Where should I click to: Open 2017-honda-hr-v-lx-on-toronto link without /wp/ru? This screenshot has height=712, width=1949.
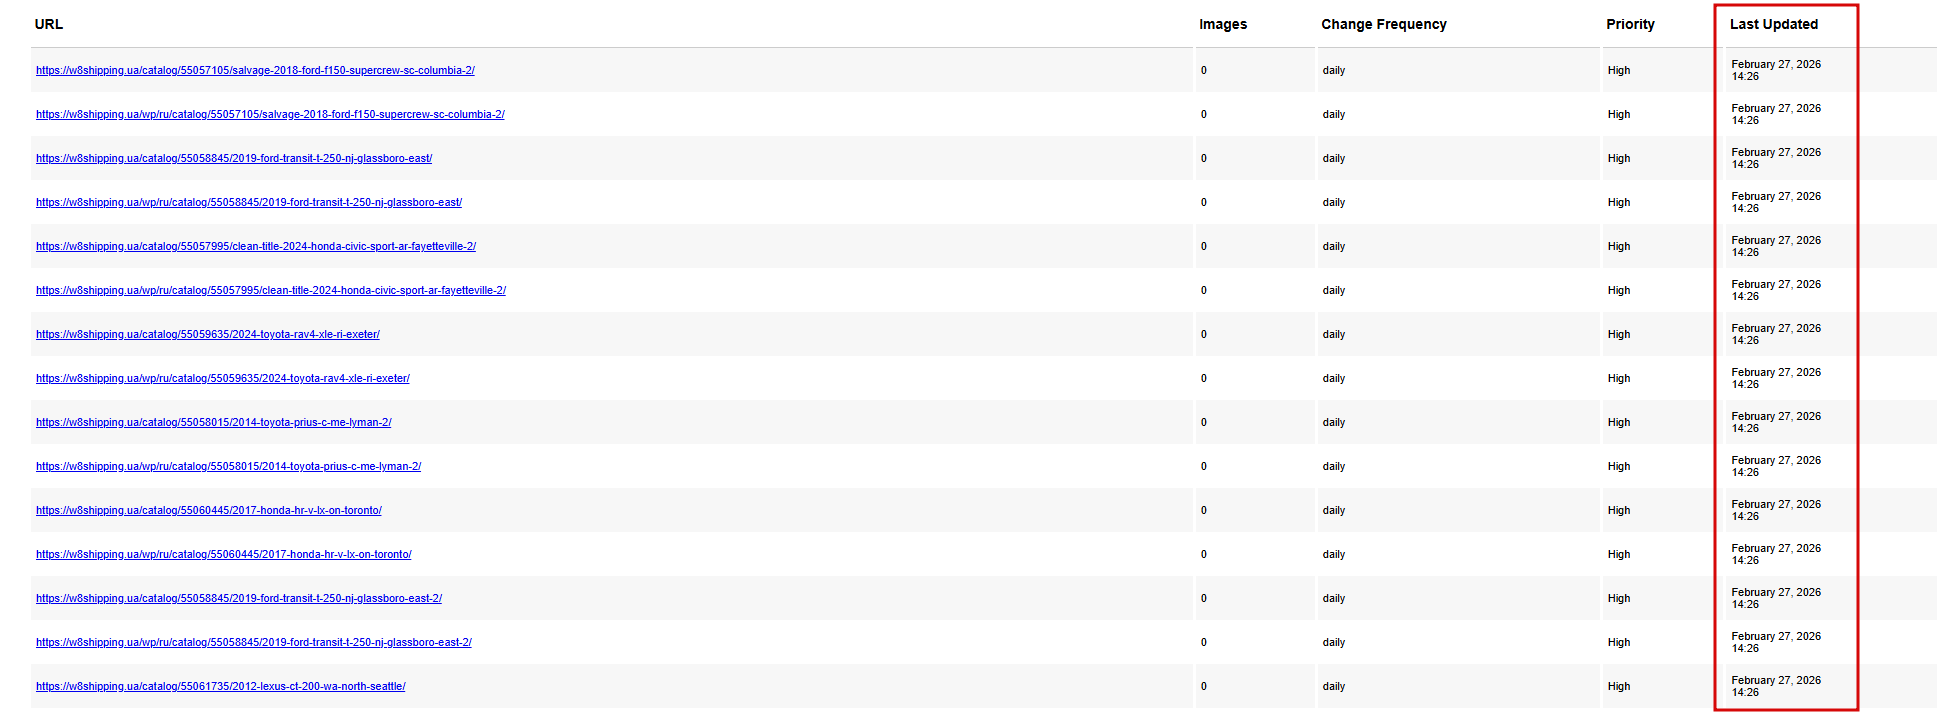209,510
